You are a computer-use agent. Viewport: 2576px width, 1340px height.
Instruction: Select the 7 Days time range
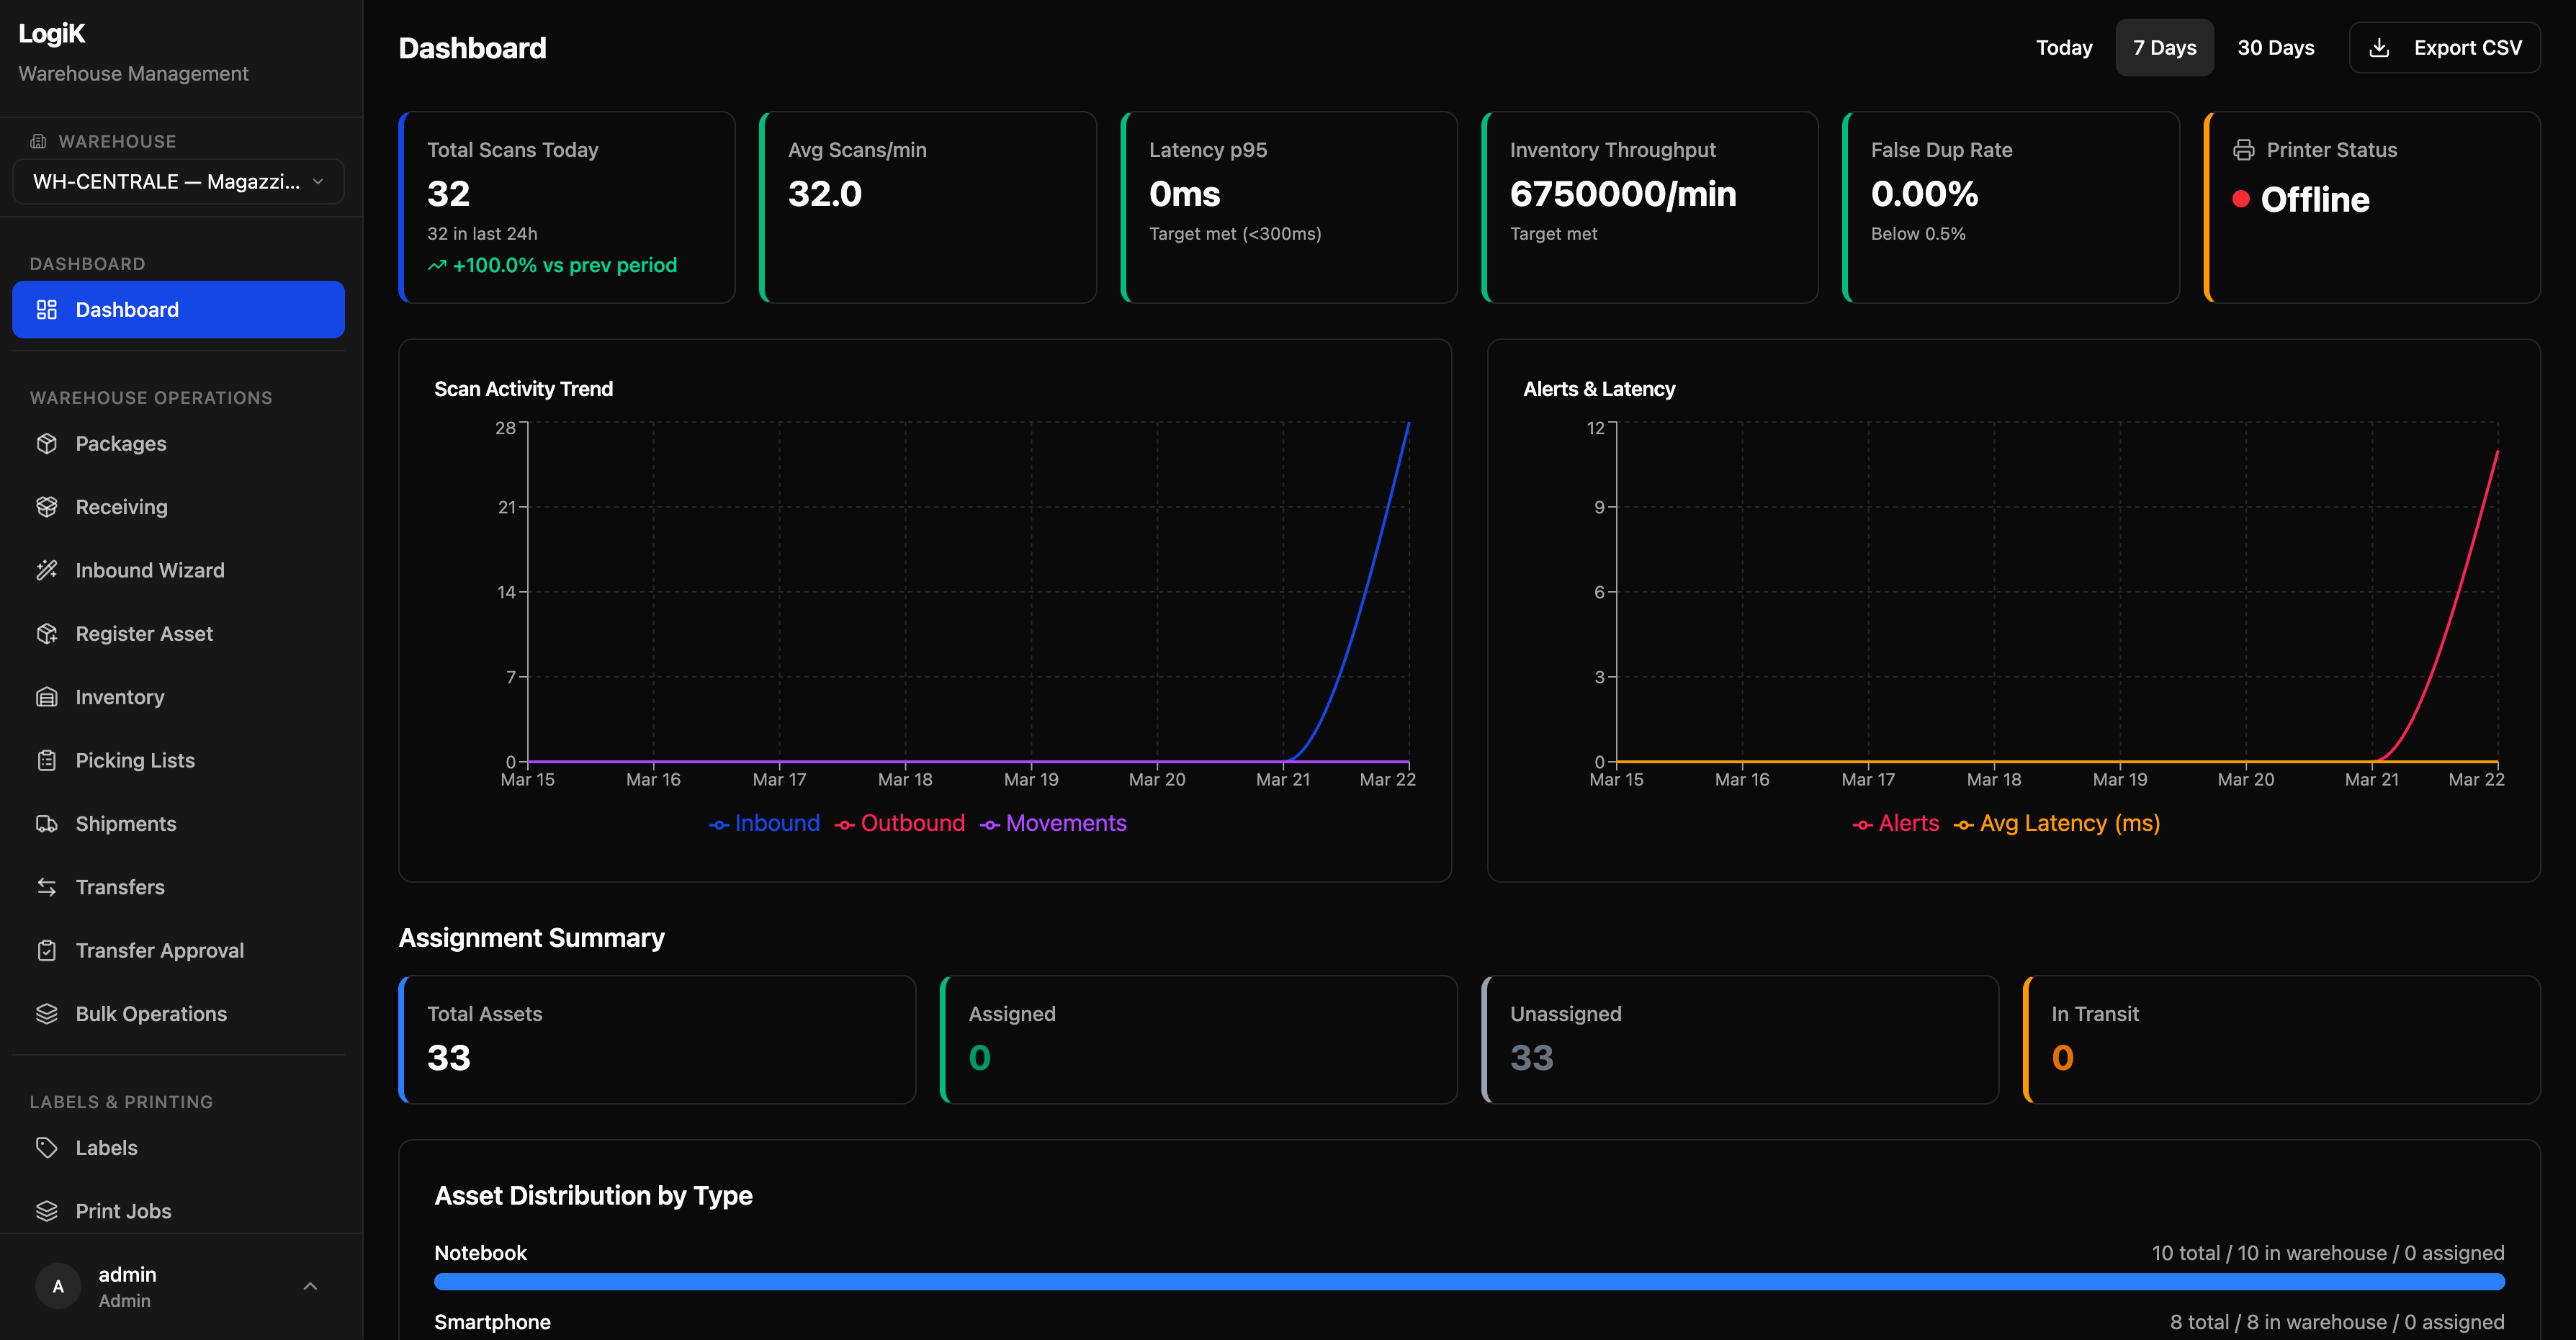pos(2164,48)
